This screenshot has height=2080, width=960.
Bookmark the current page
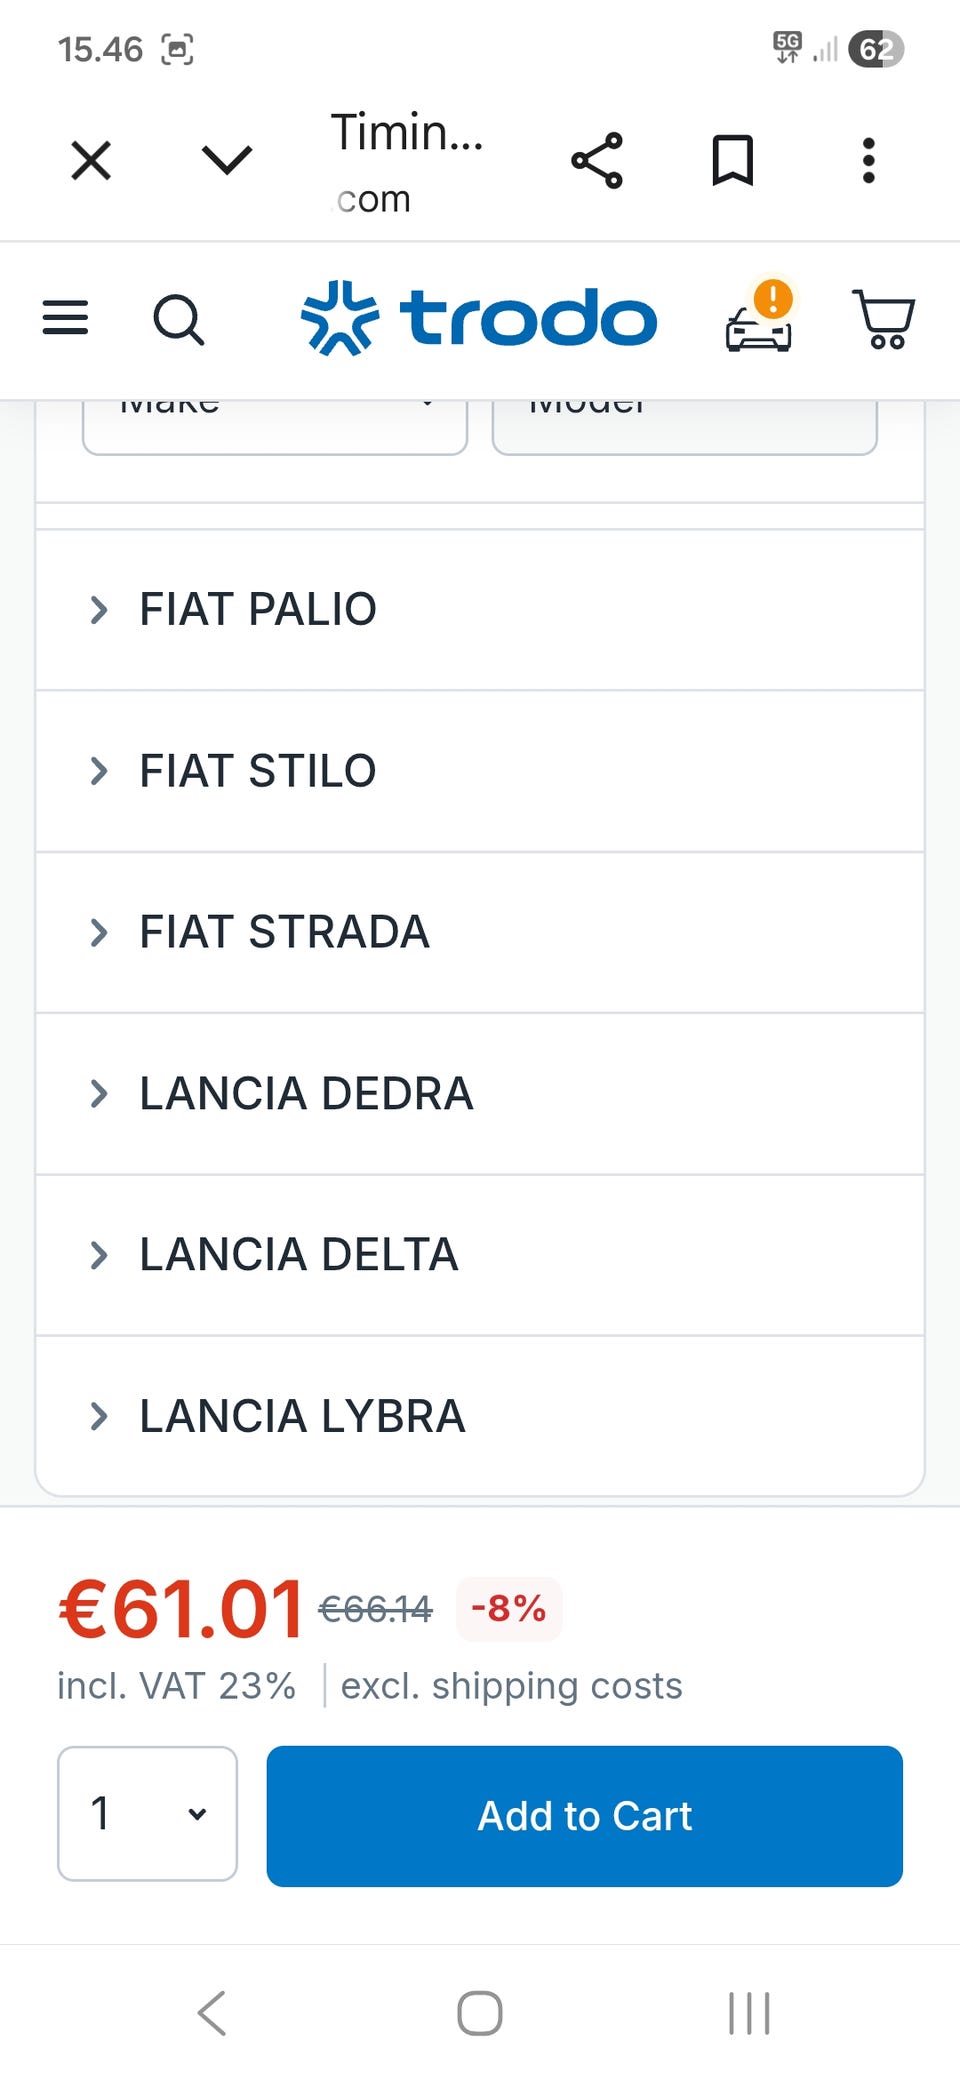[x=732, y=161]
